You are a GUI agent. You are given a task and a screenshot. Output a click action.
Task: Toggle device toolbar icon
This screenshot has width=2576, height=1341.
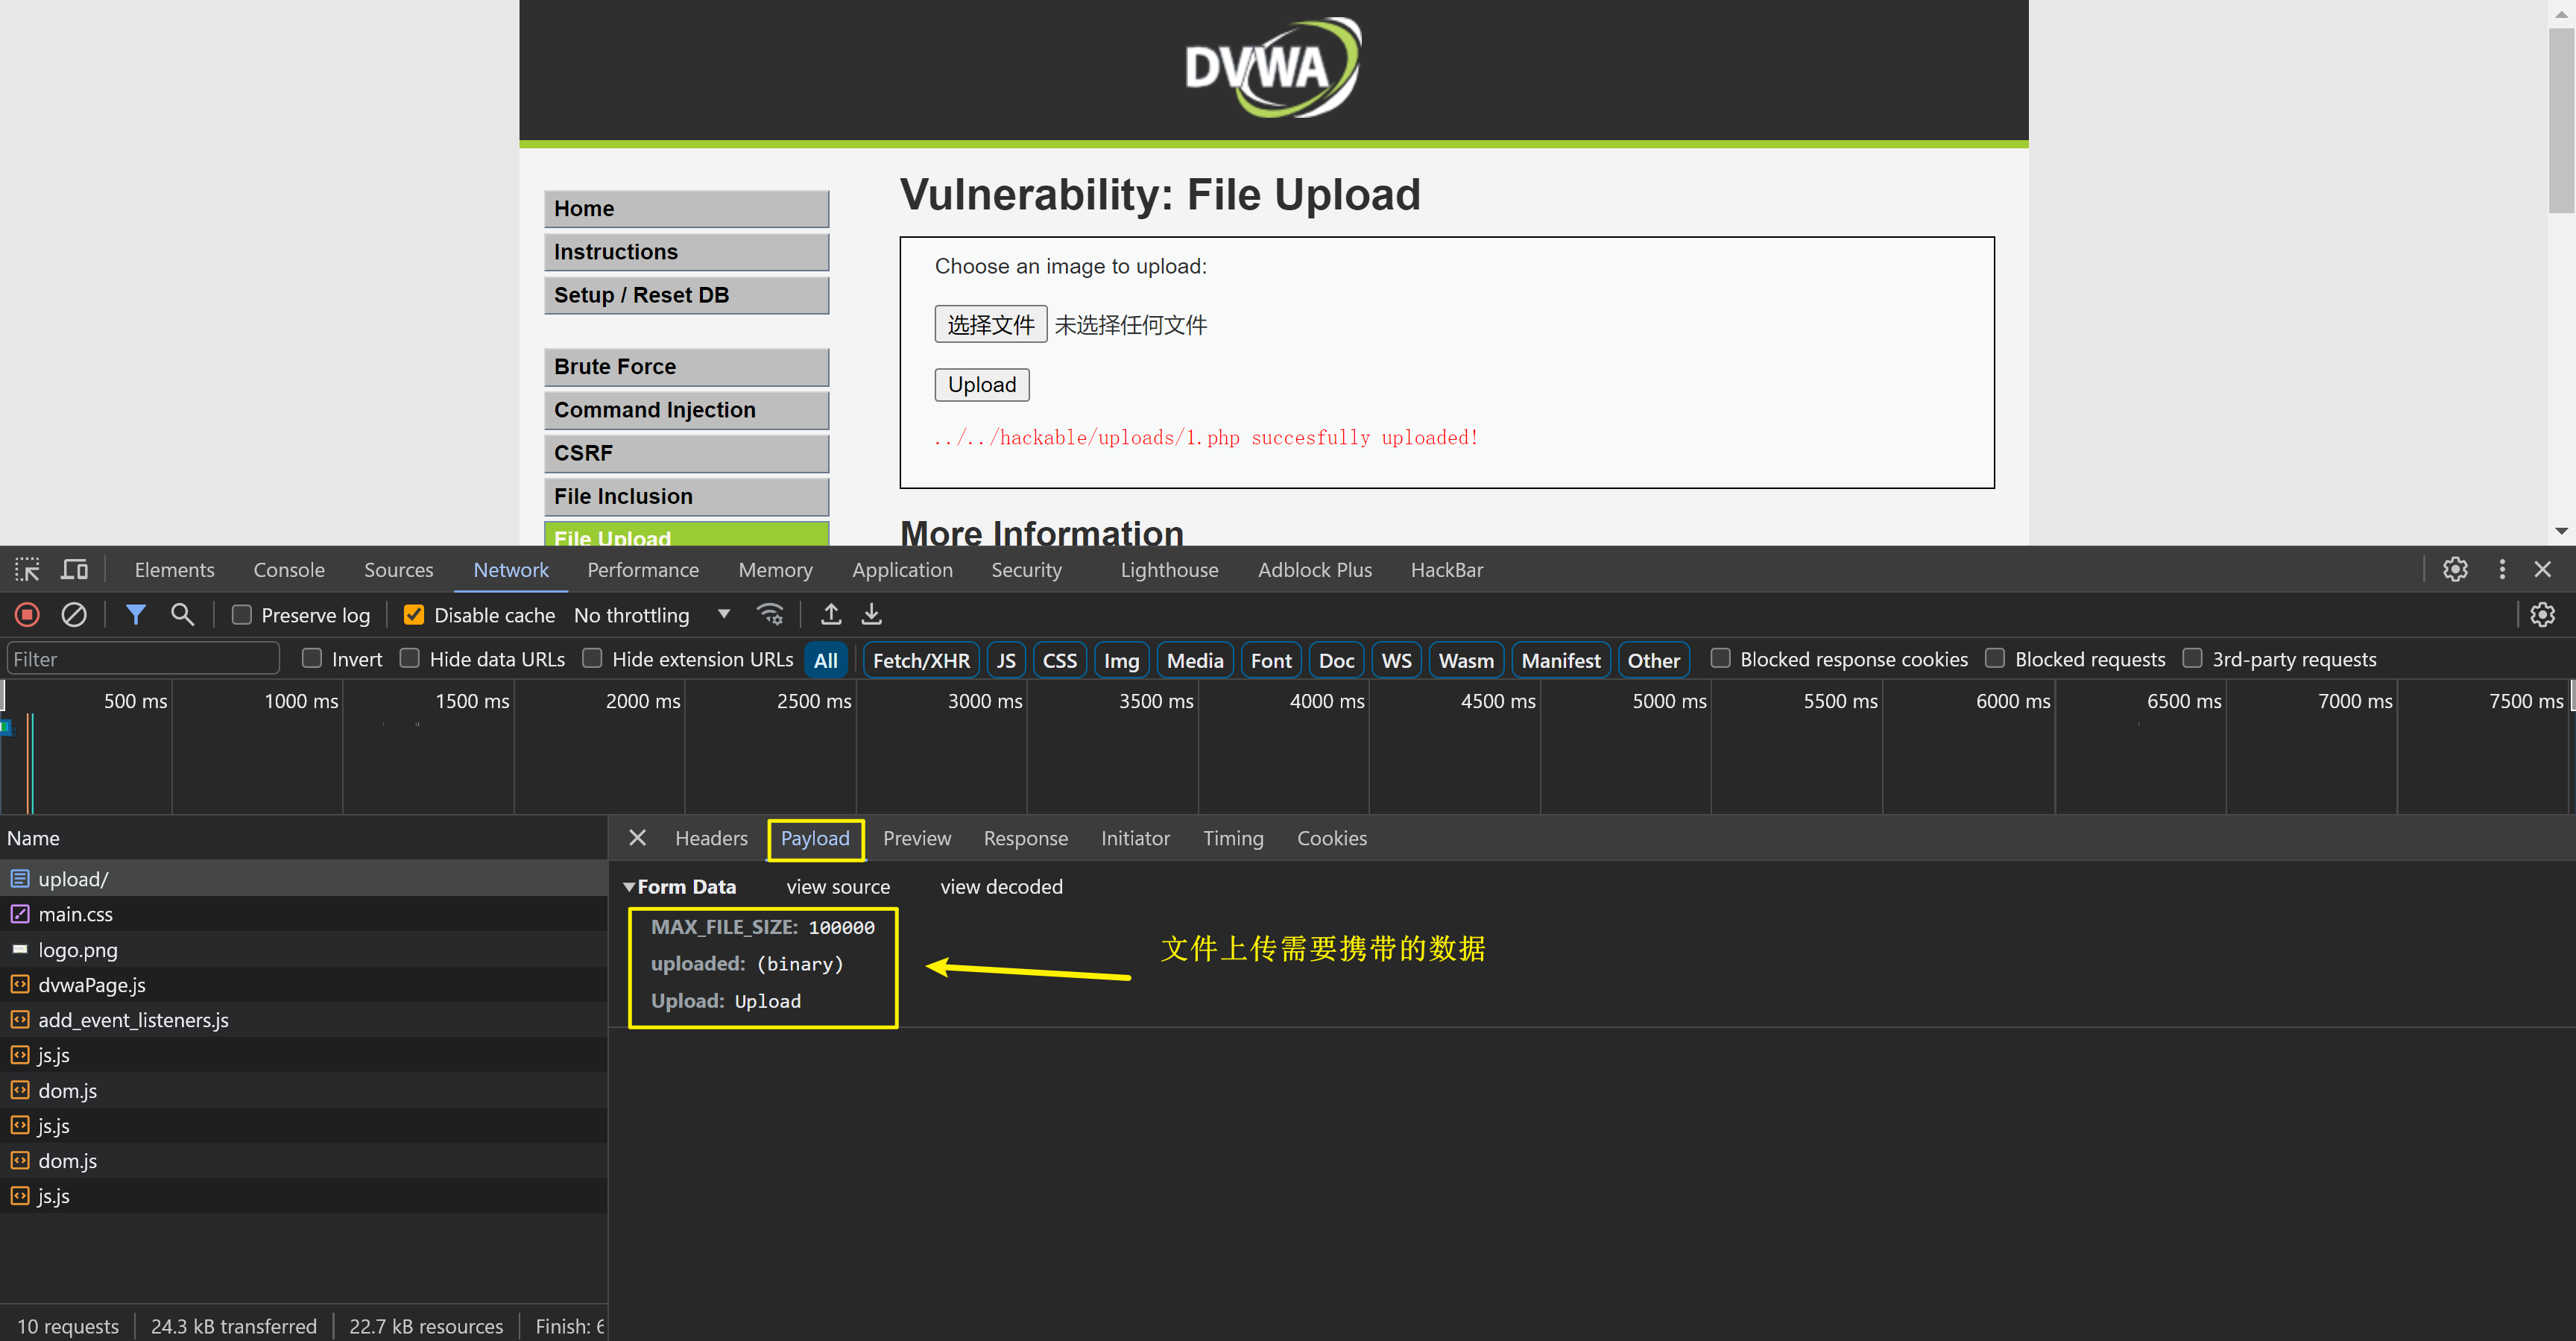coord(74,569)
